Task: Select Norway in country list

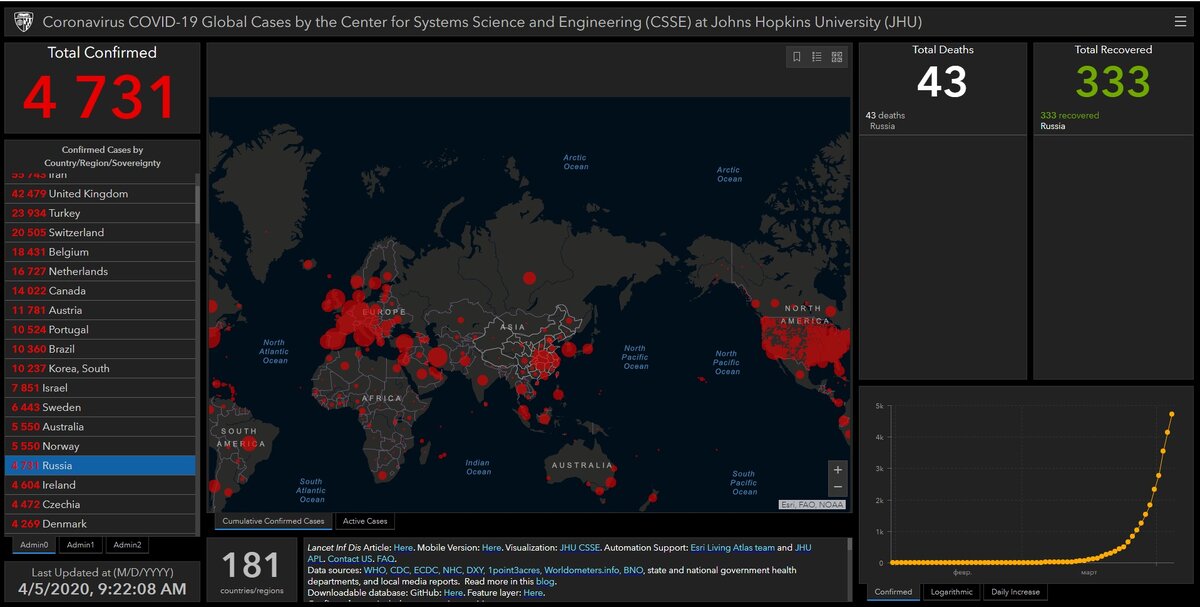Action: click(100, 446)
